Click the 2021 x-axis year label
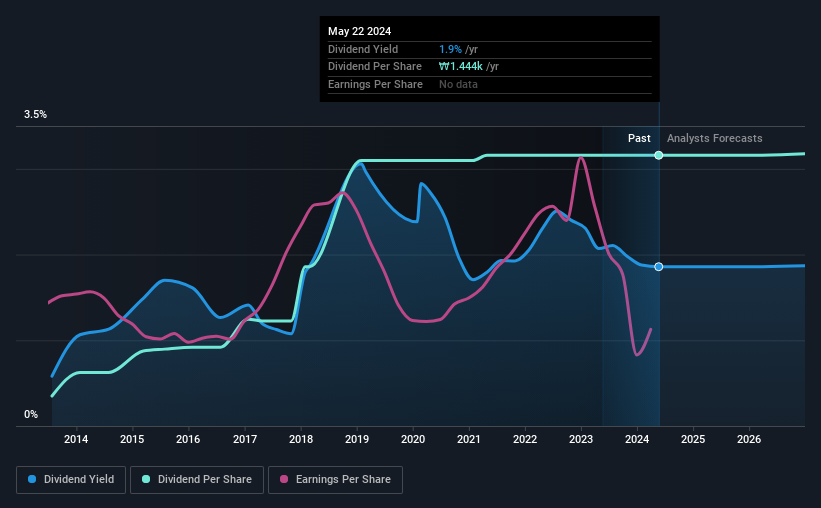 [469, 439]
